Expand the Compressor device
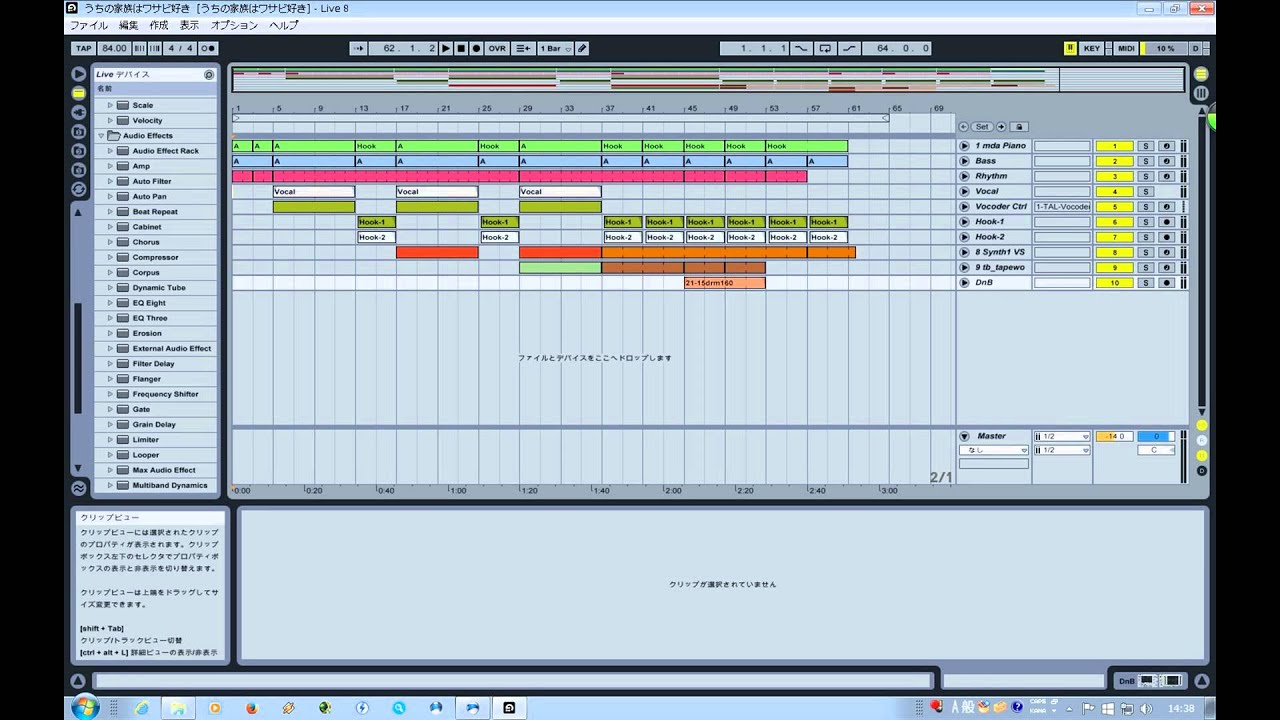Screen dimensions: 1280x720 click(x=110, y=257)
